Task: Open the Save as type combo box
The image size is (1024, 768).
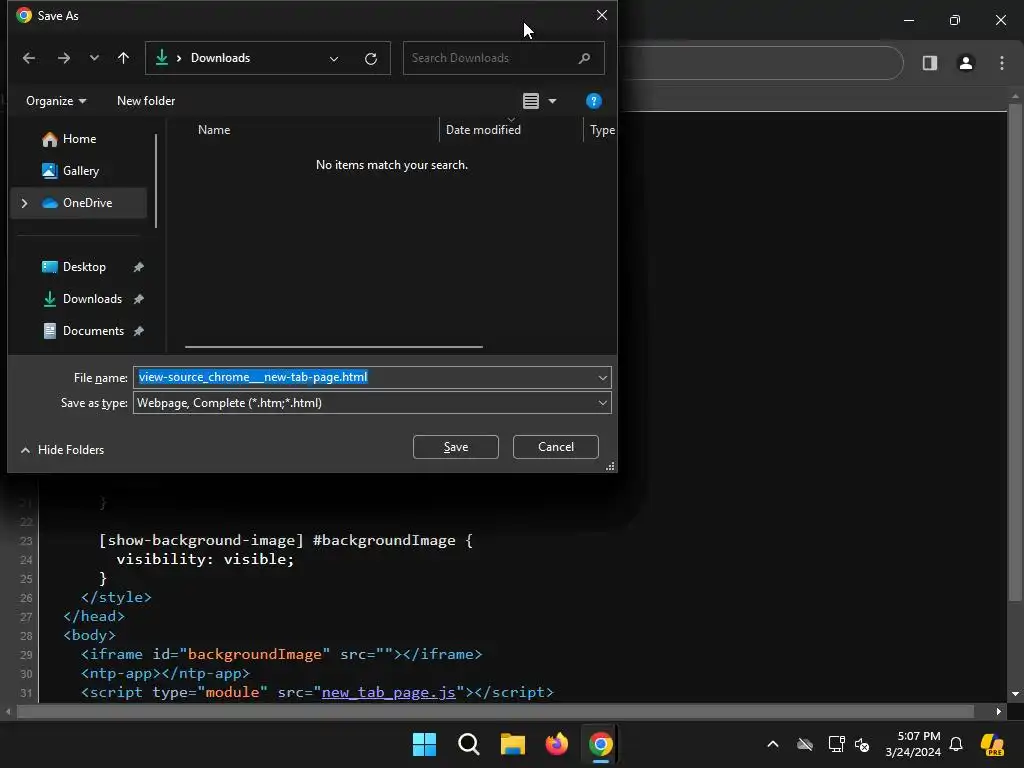Action: [x=372, y=403]
